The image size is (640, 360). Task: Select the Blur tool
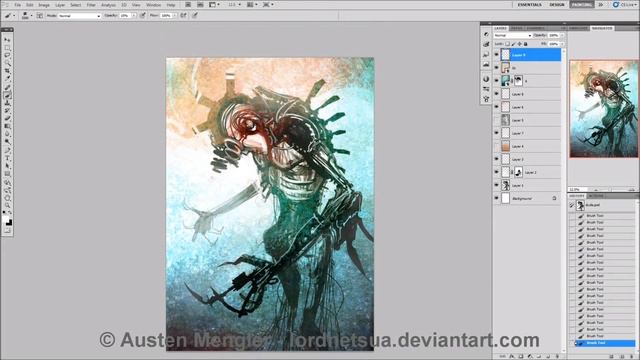tap(7, 134)
